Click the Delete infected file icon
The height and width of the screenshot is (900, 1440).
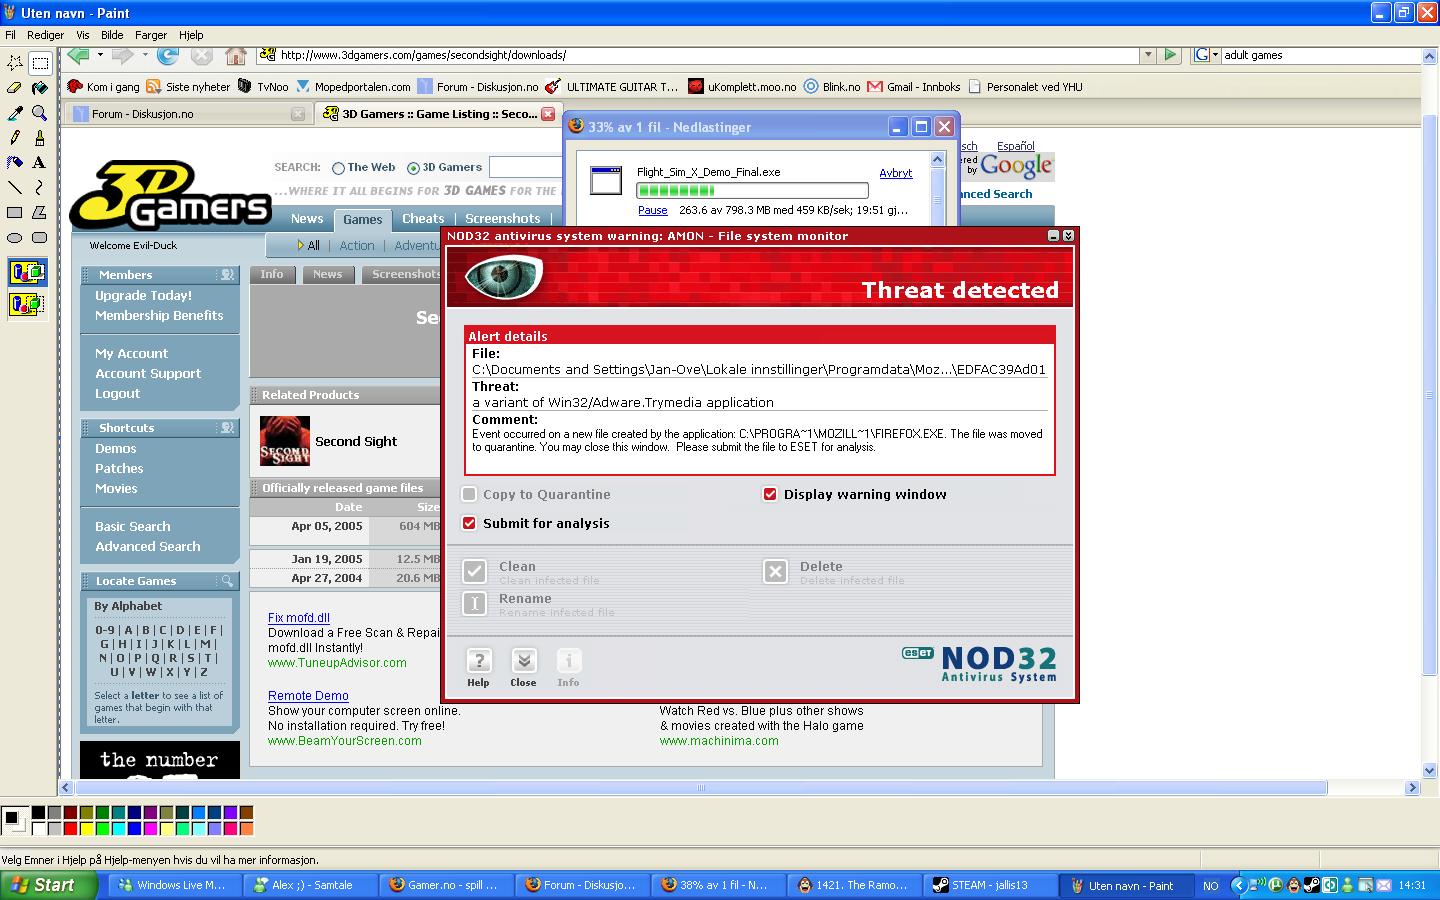(776, 571)
